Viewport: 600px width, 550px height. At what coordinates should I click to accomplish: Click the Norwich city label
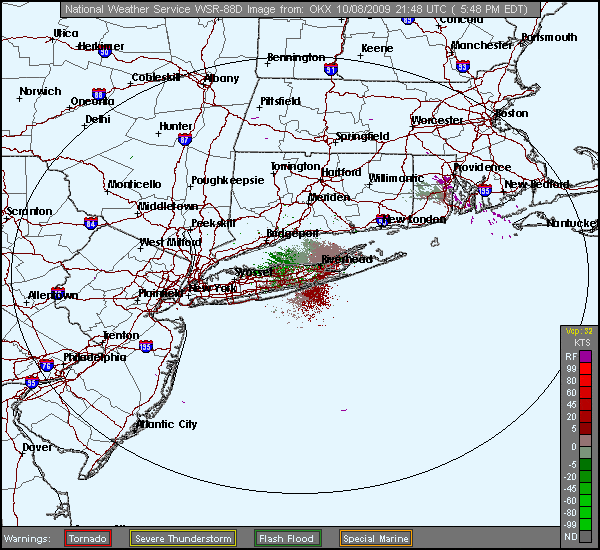pyautogui.click(x=40, y=91)
